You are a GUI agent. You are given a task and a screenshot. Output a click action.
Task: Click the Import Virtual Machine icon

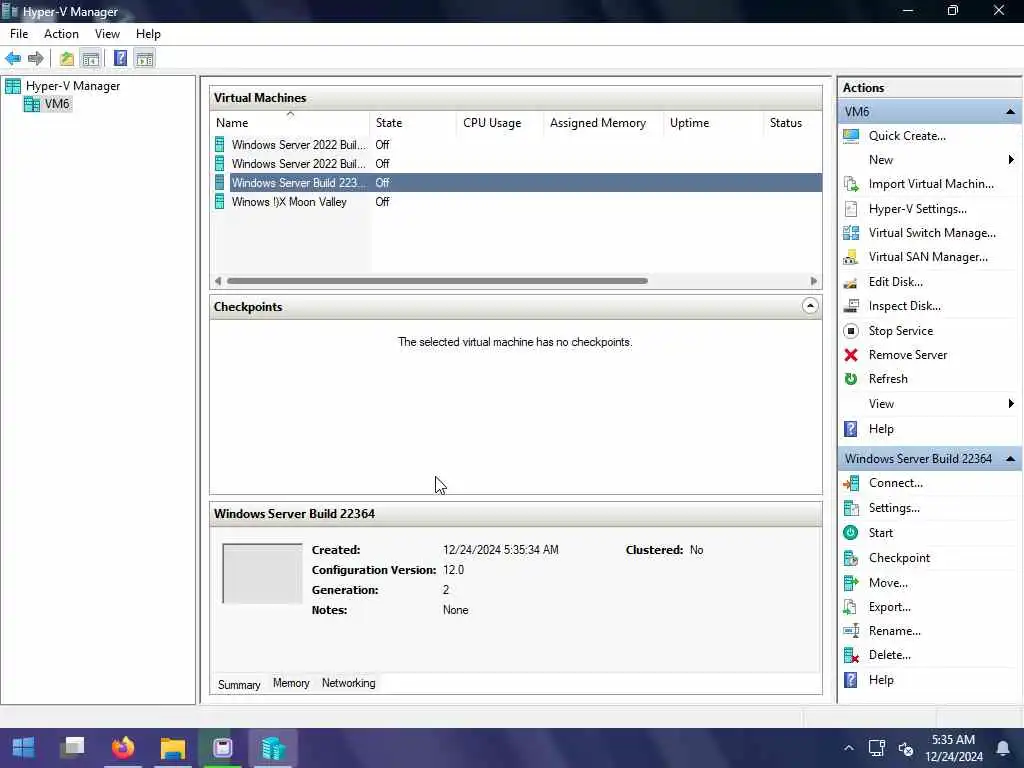point(851,184)
